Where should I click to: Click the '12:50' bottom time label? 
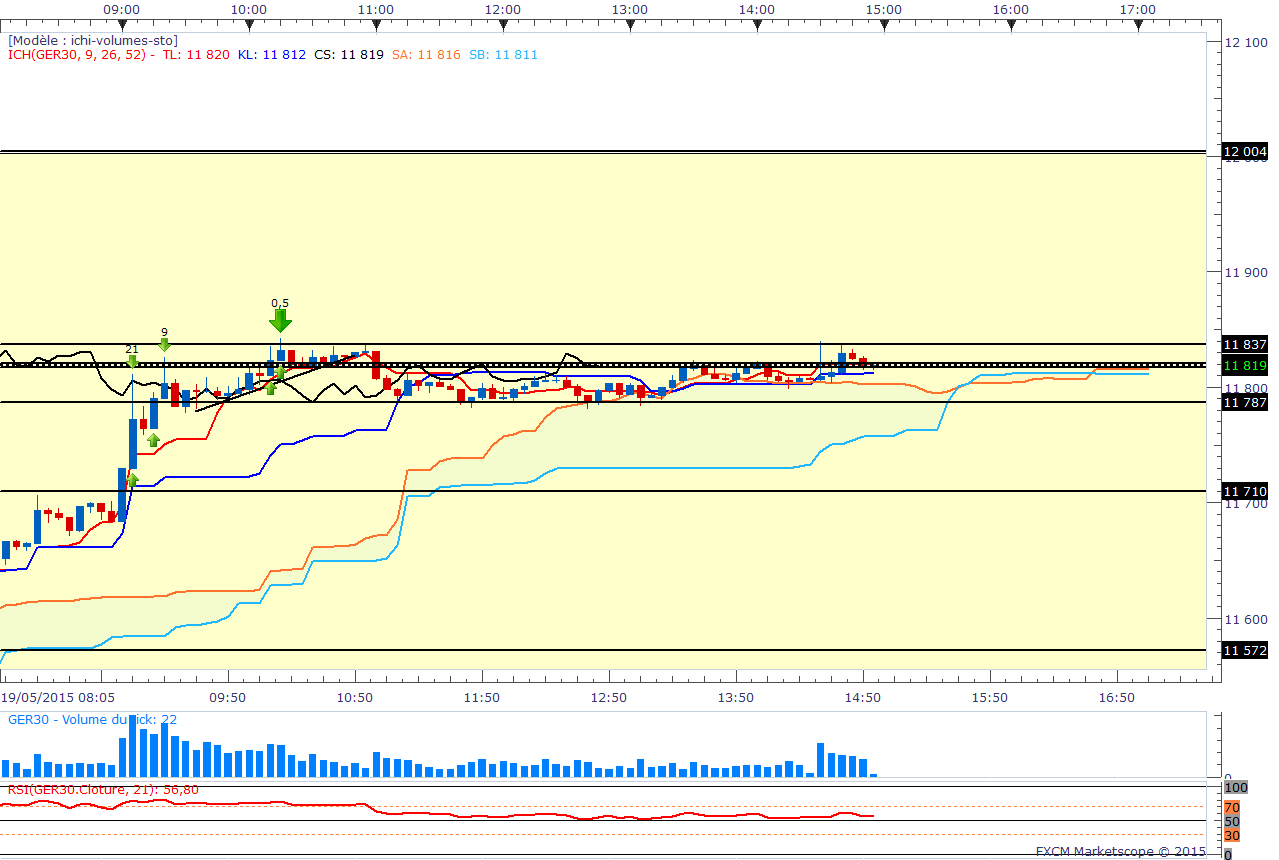point(608,697)
